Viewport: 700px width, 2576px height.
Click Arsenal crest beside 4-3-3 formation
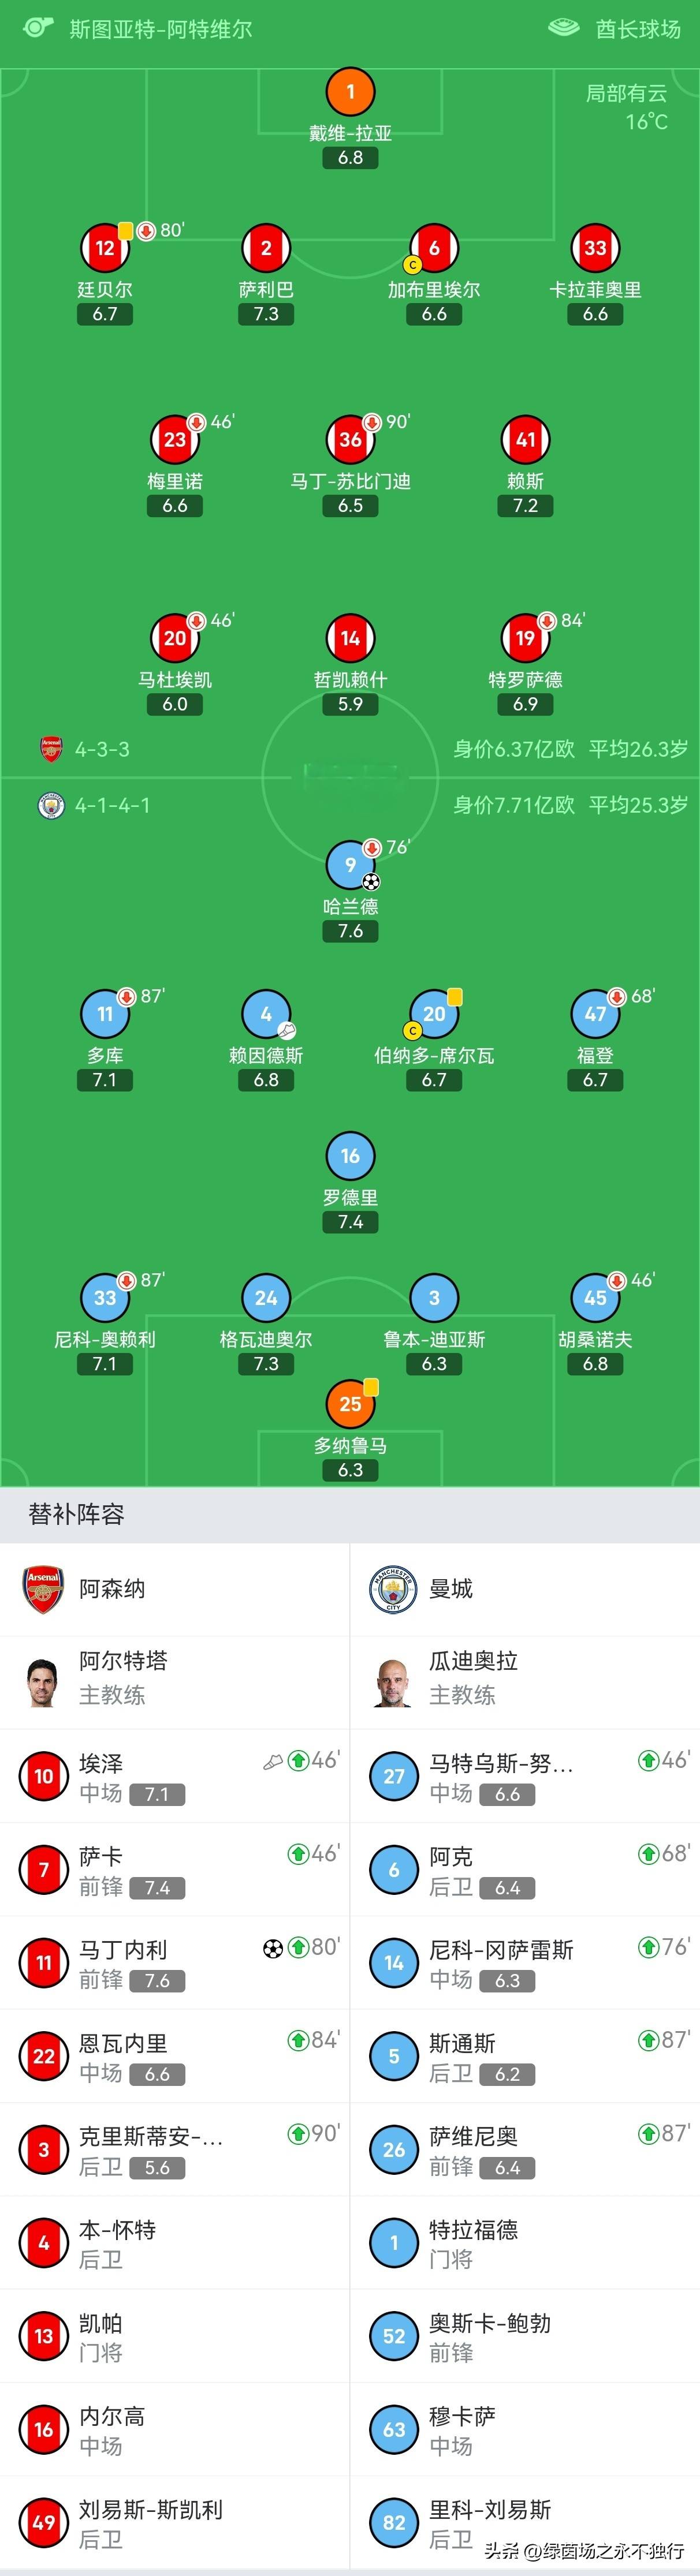point(51,749)
